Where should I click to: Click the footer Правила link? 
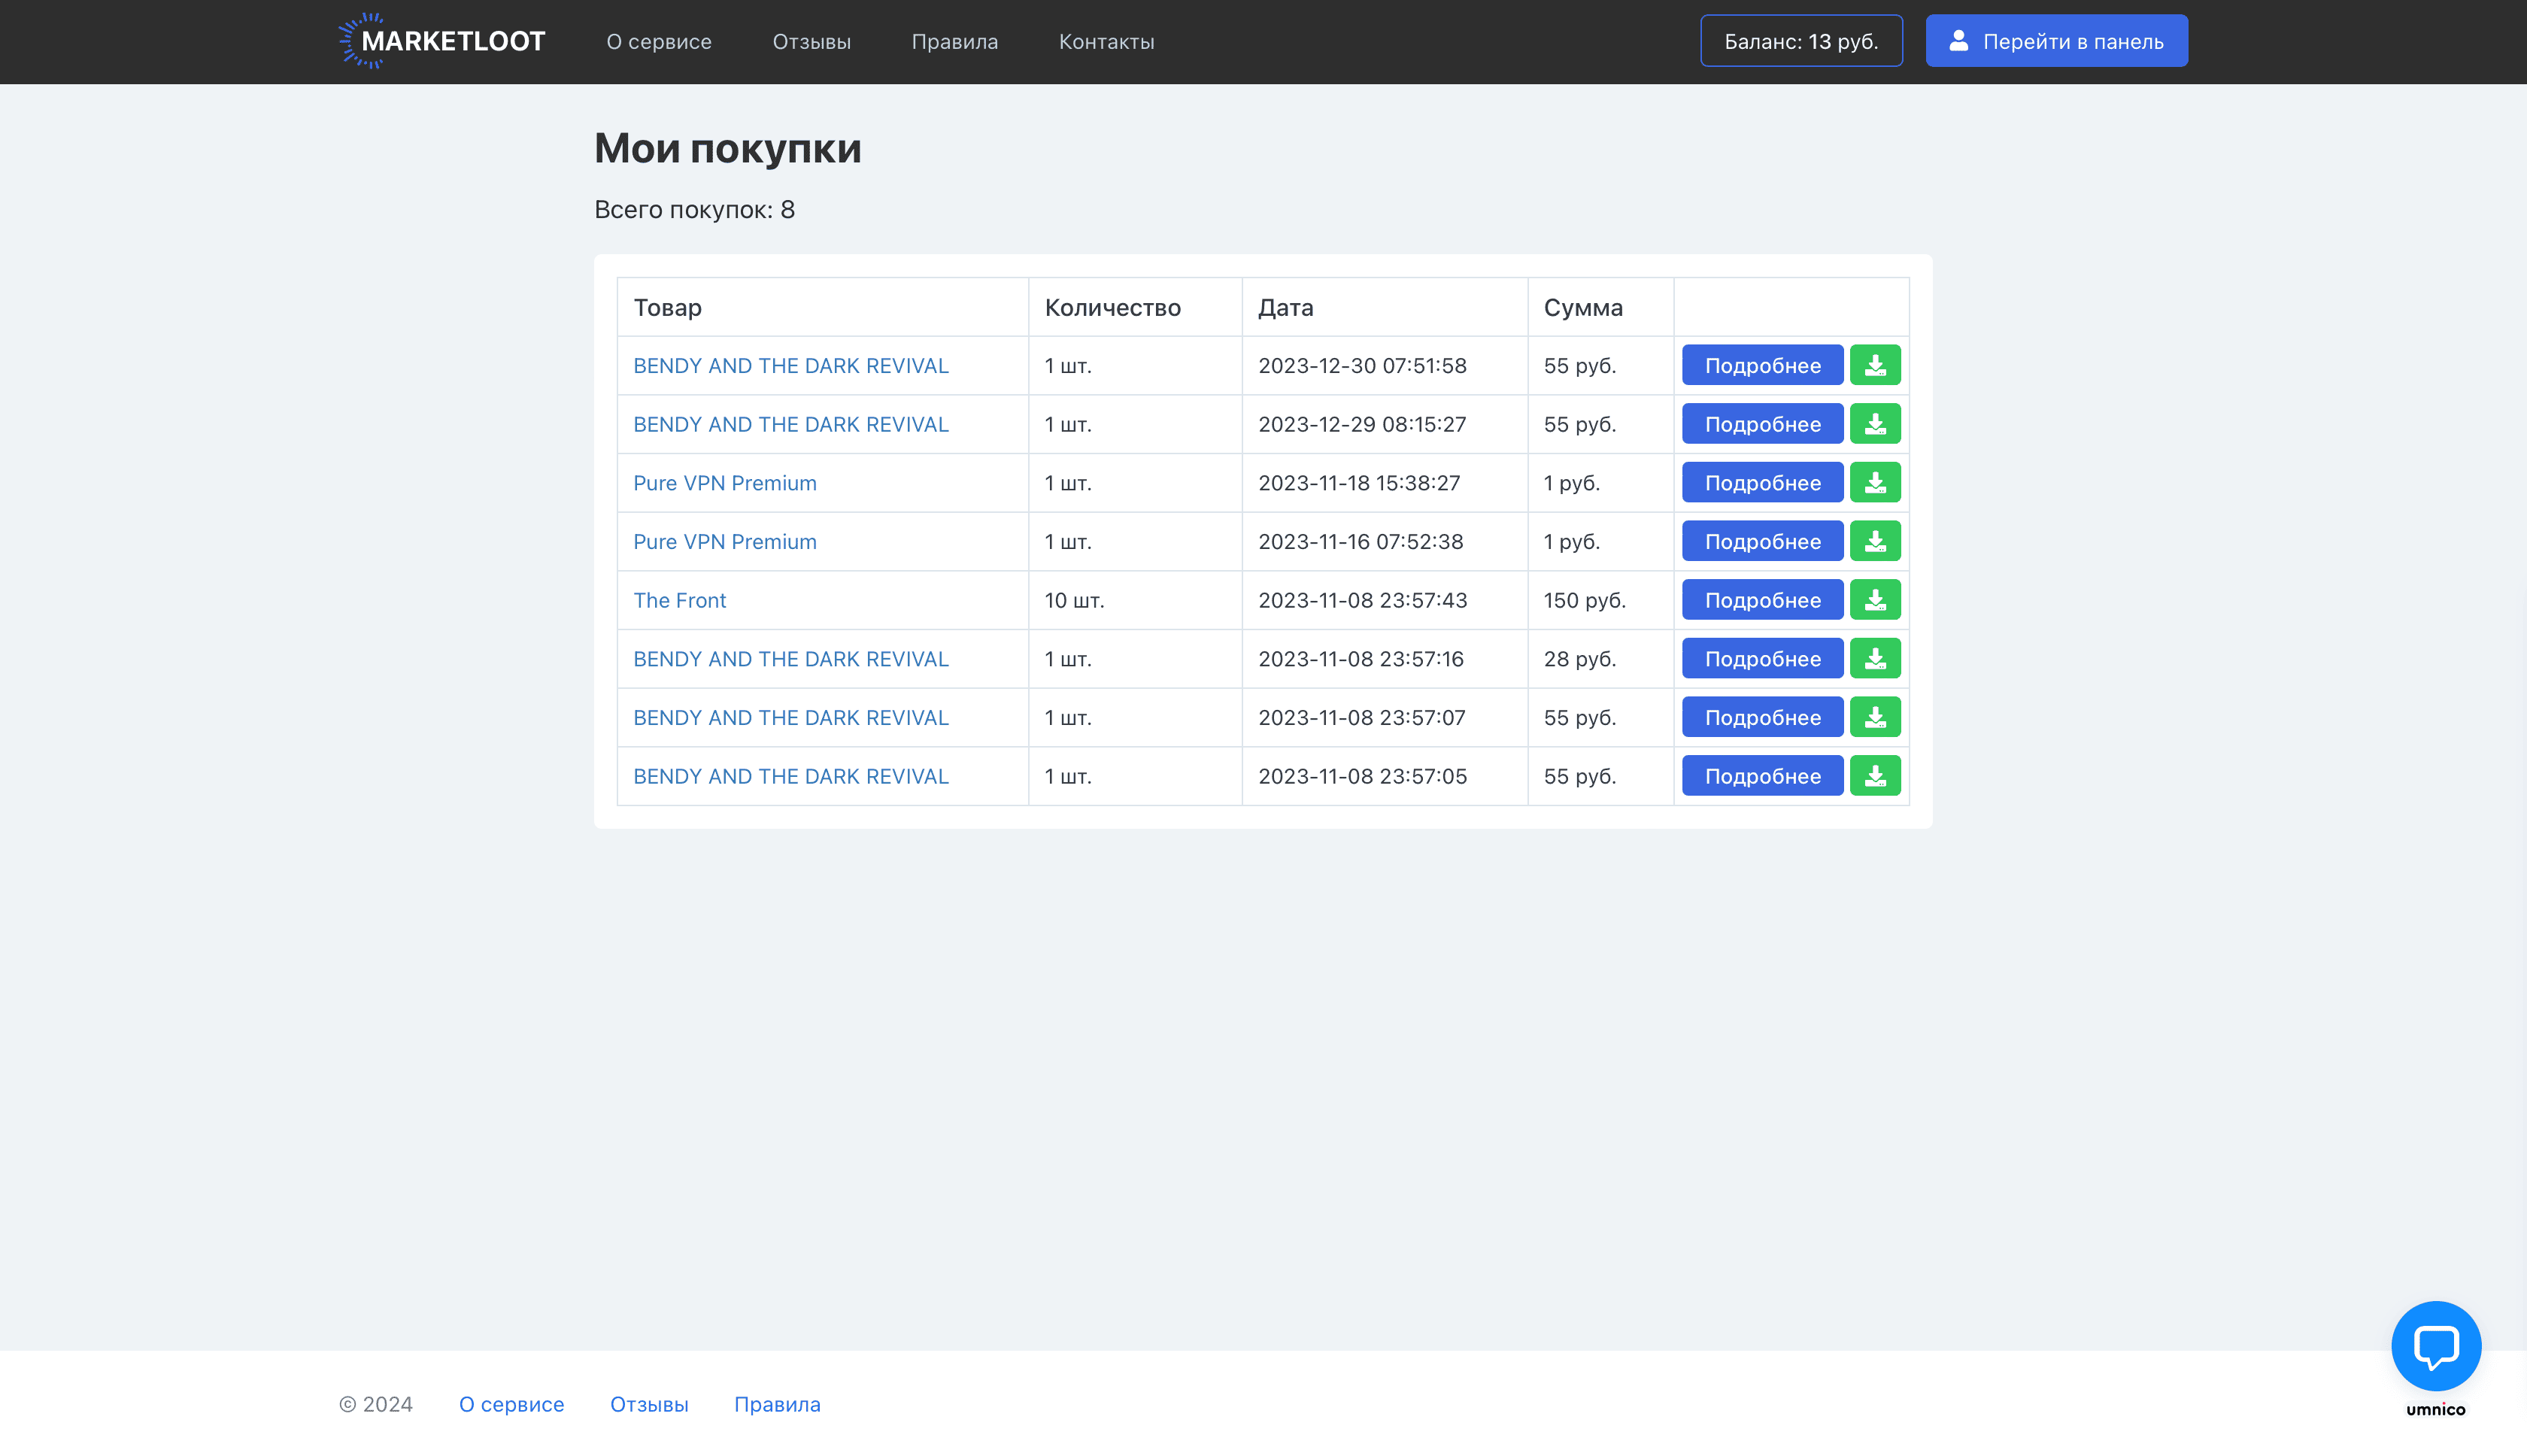tap(776, 1404)
